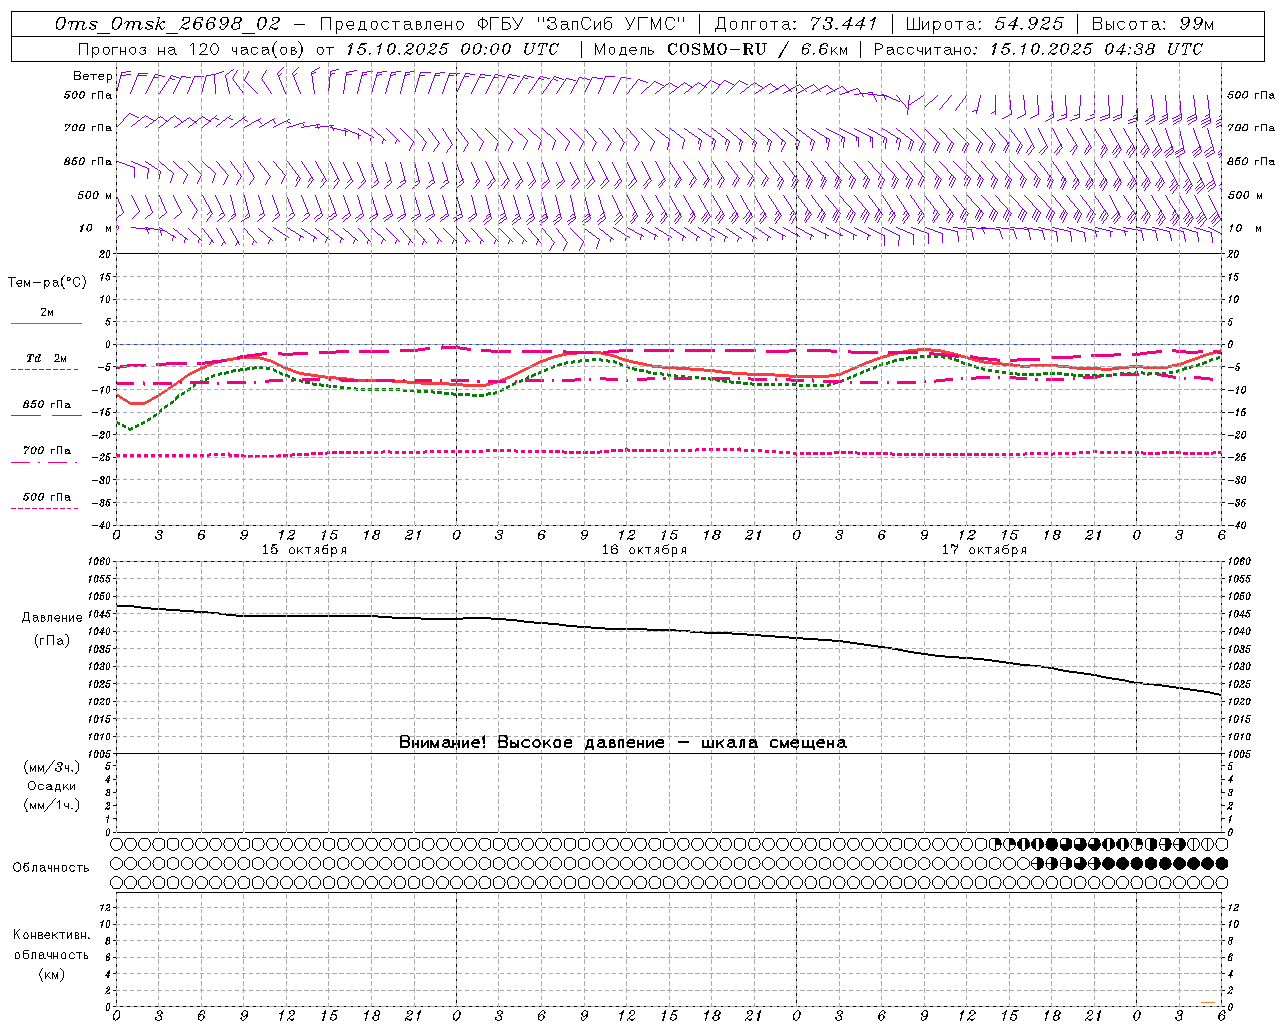The height and width of the screenshot is (1024, 1280).
Task: Select the 500 м wind level label on the left
Action: (95, 195)
